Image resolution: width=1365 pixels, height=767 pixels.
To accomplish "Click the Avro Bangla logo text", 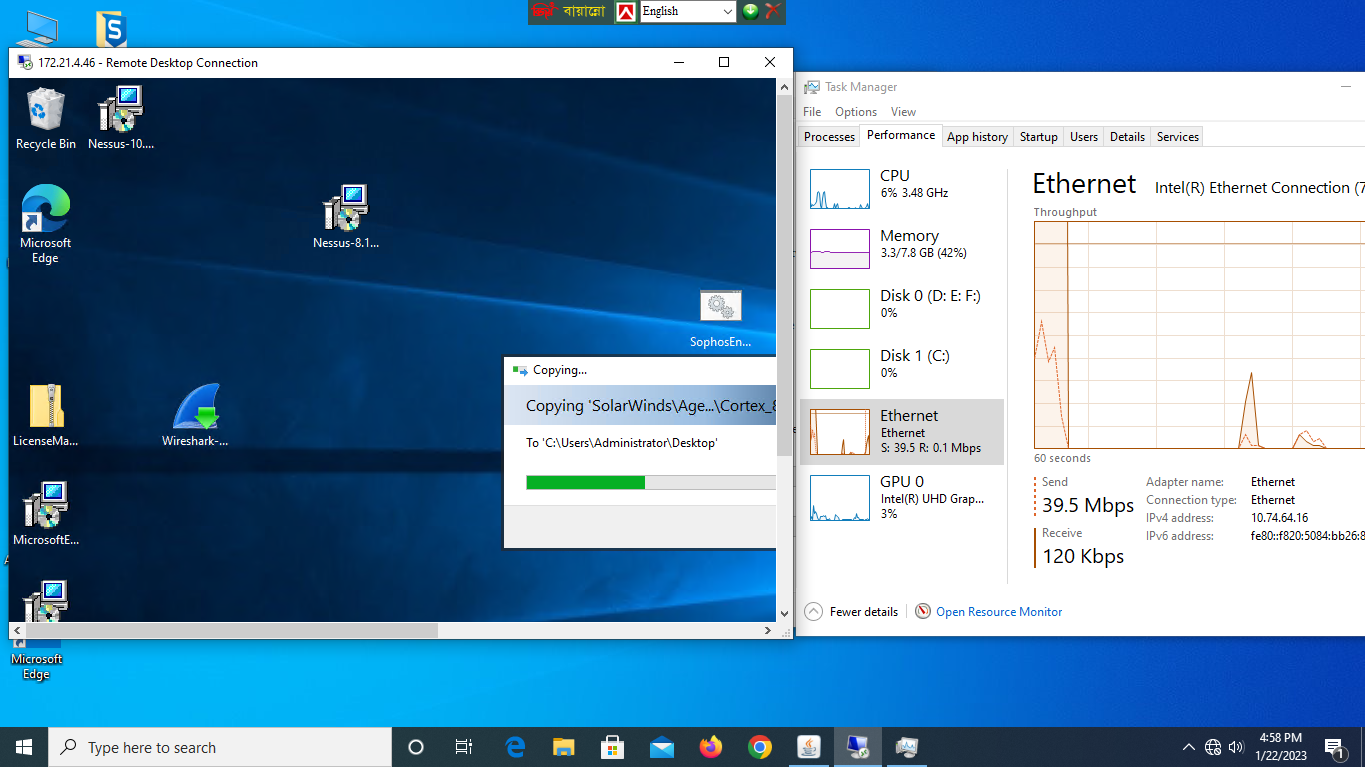I will click(568, 11).
